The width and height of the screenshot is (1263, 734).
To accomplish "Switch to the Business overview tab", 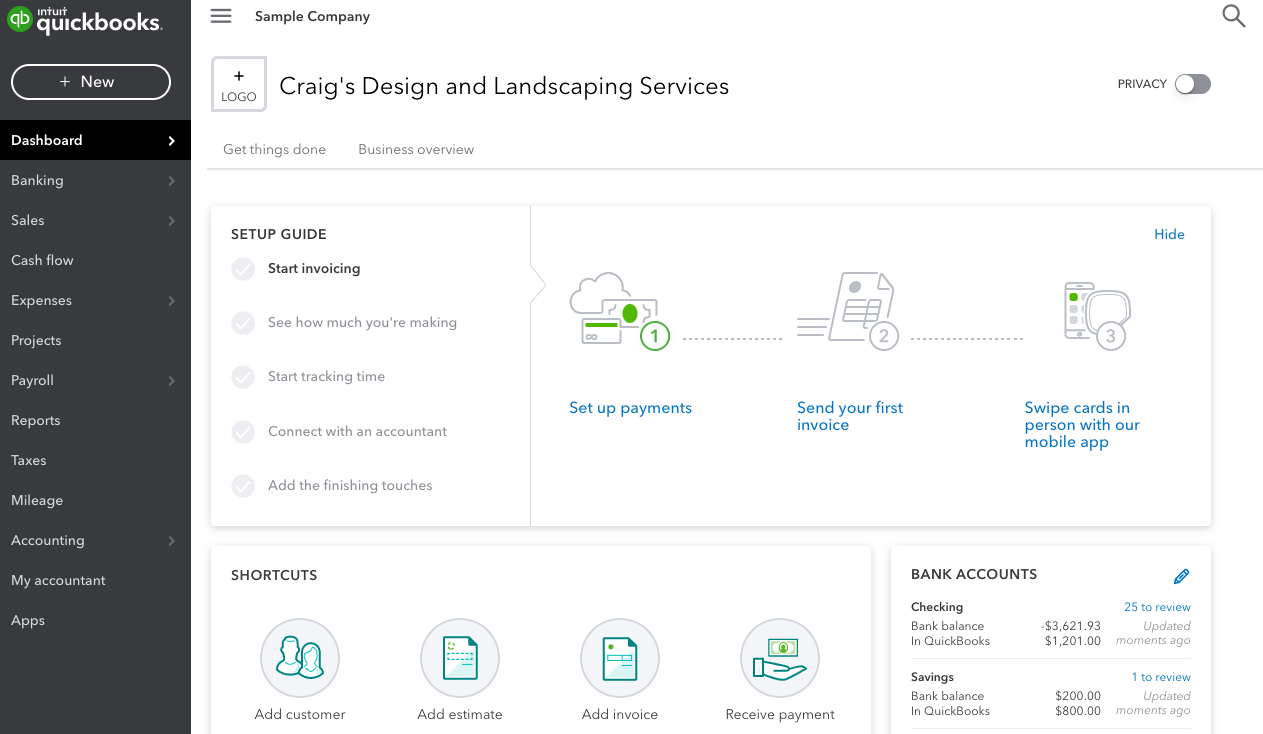I will [416, 149].
